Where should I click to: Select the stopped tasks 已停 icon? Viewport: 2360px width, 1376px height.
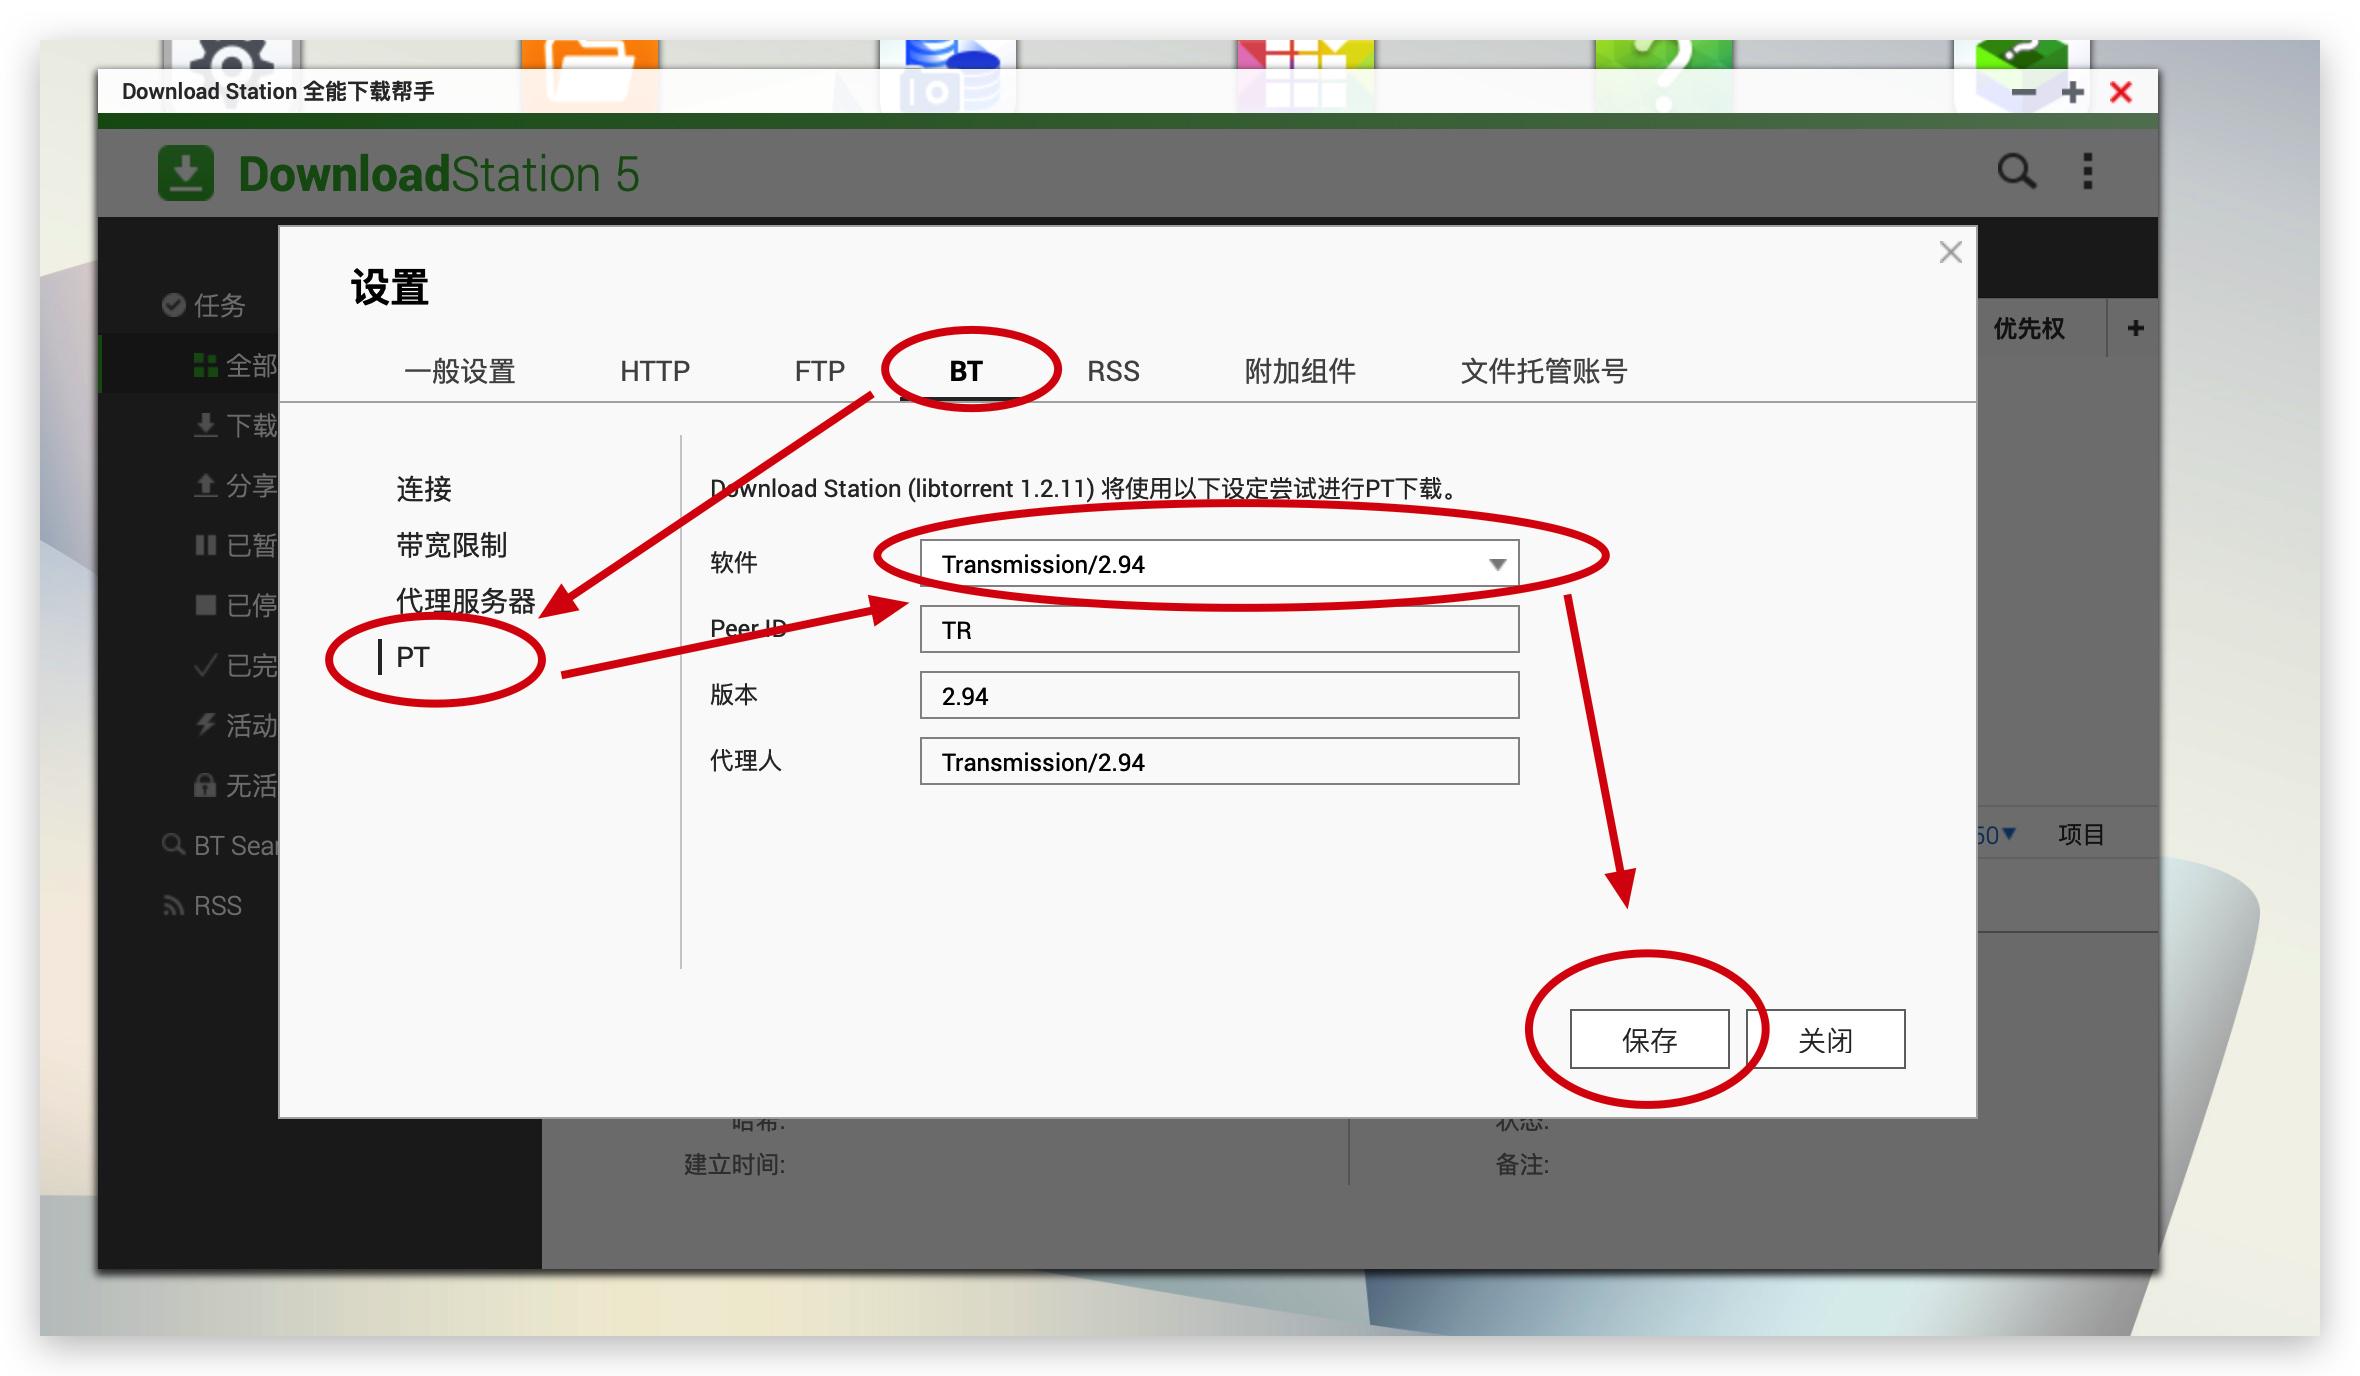tap(206, 605)
